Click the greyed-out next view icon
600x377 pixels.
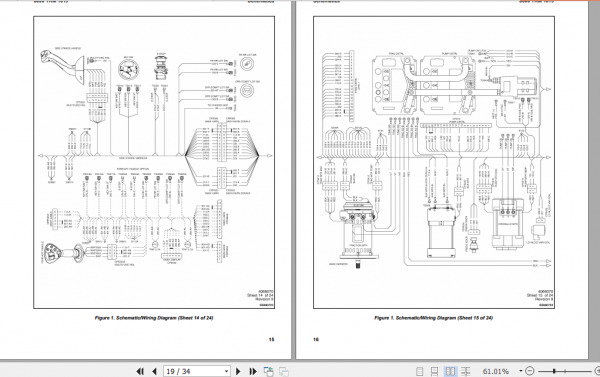coord(284,371)
